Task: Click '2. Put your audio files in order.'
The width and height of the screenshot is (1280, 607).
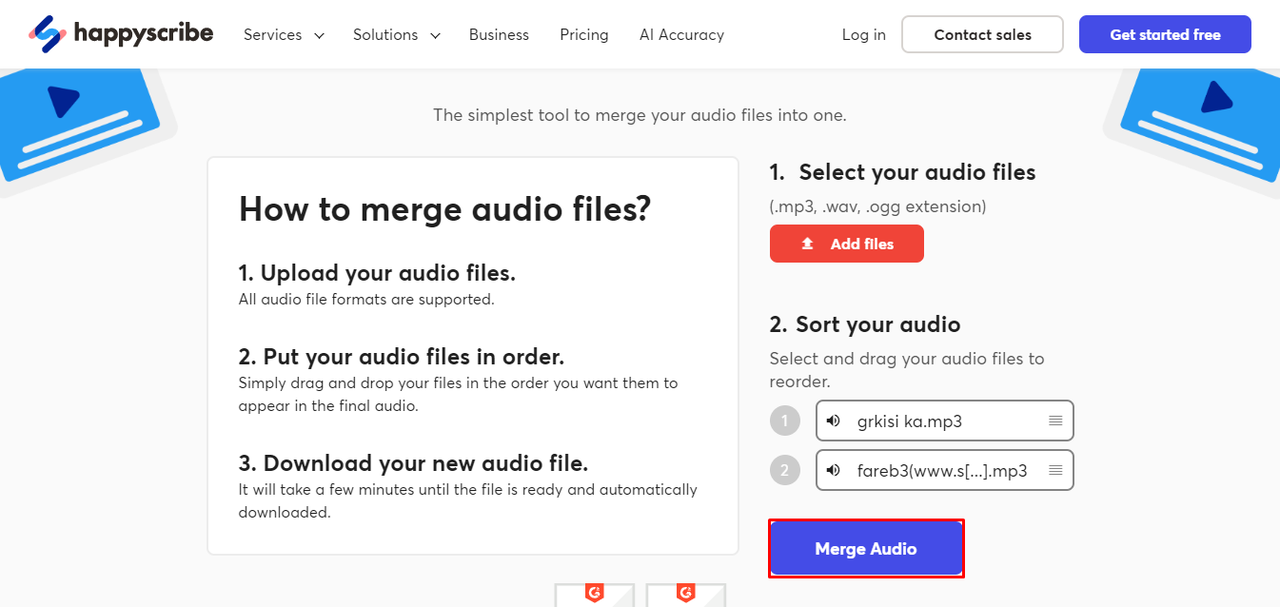Action: click(x=401, y=357)
